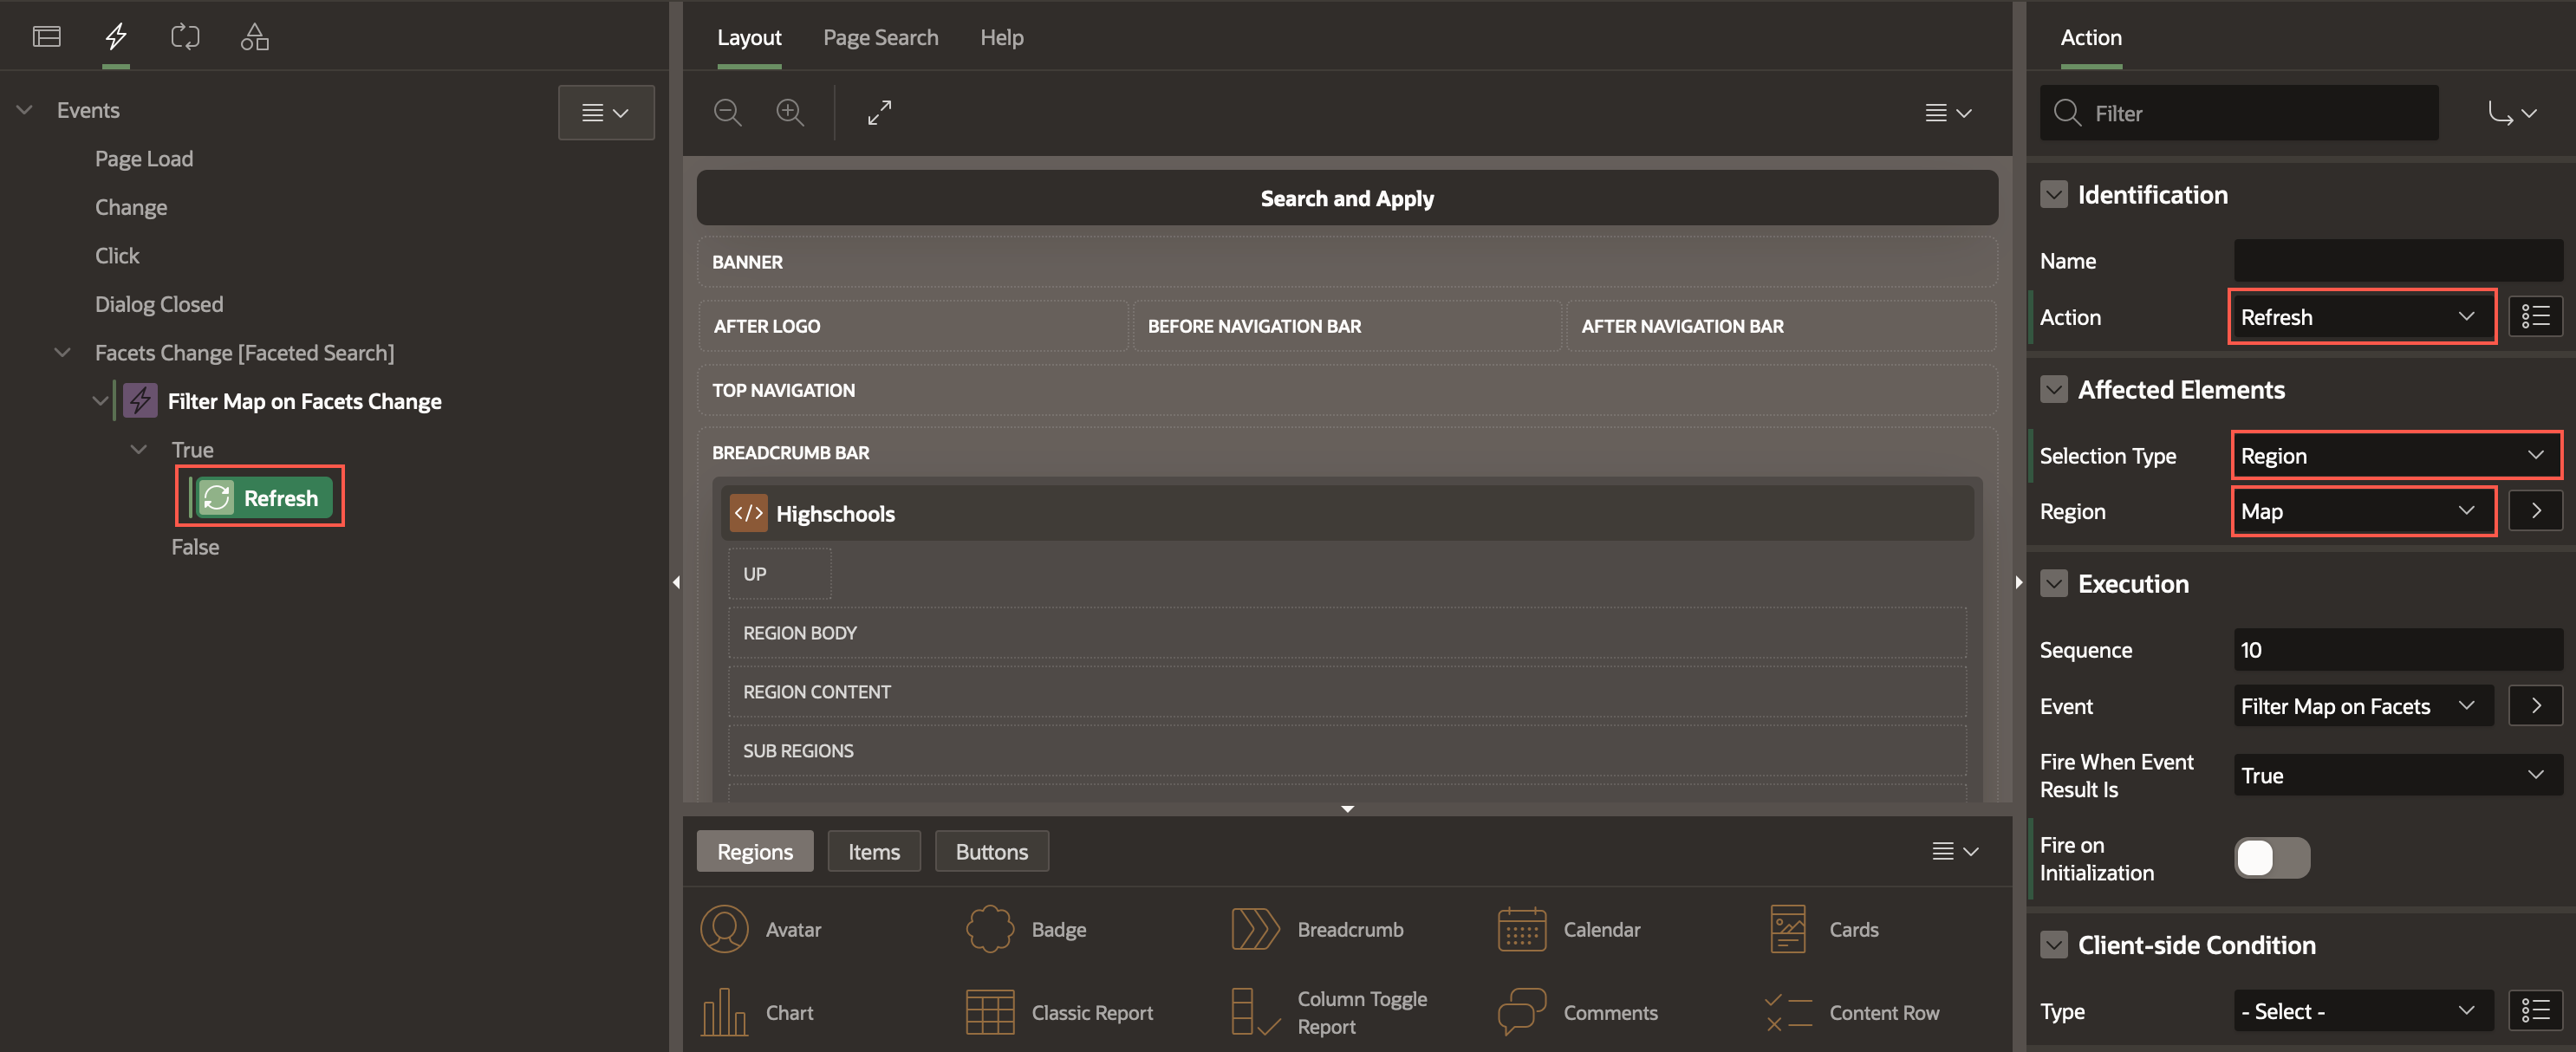Switch to the Items tab
The image size is (2576, 1052).
[874, 850]
